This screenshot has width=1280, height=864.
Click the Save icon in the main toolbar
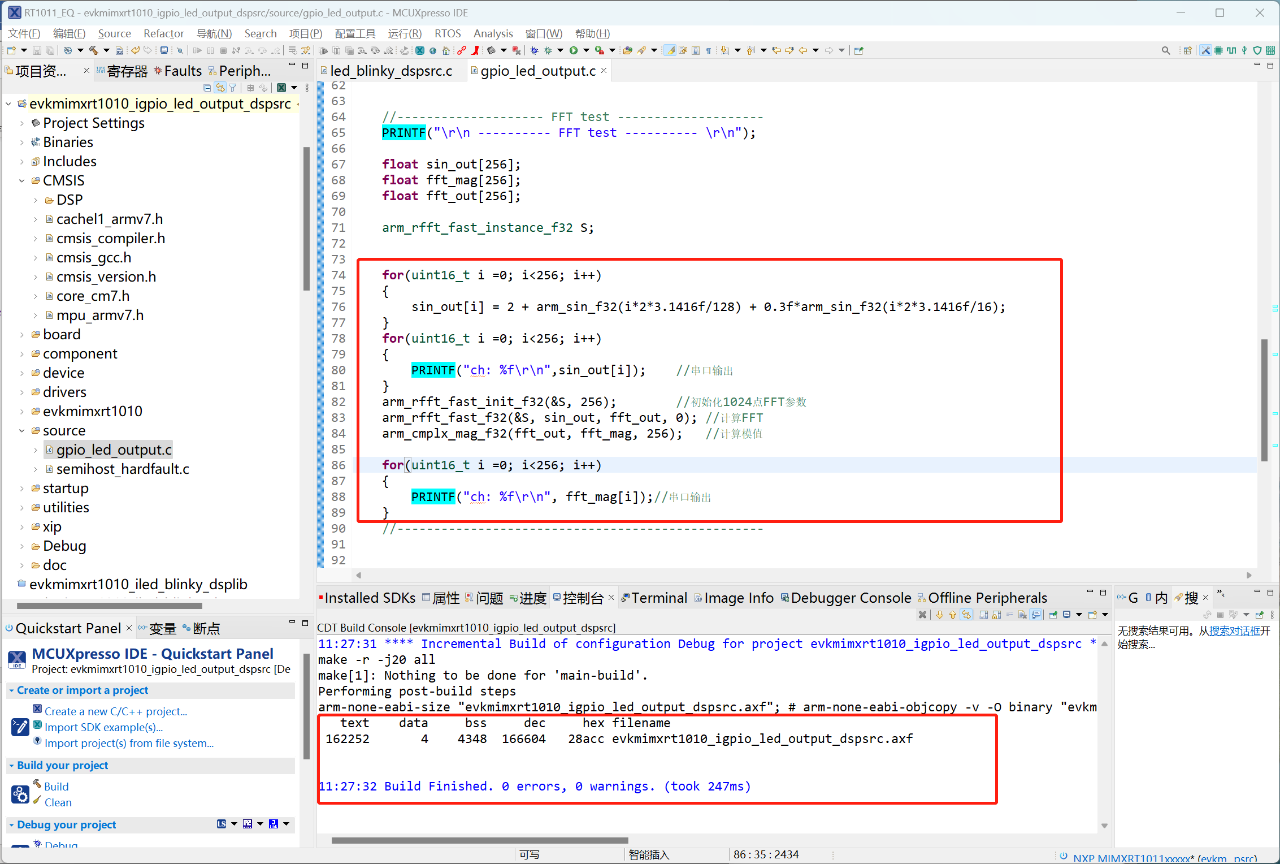click(37, 48)
